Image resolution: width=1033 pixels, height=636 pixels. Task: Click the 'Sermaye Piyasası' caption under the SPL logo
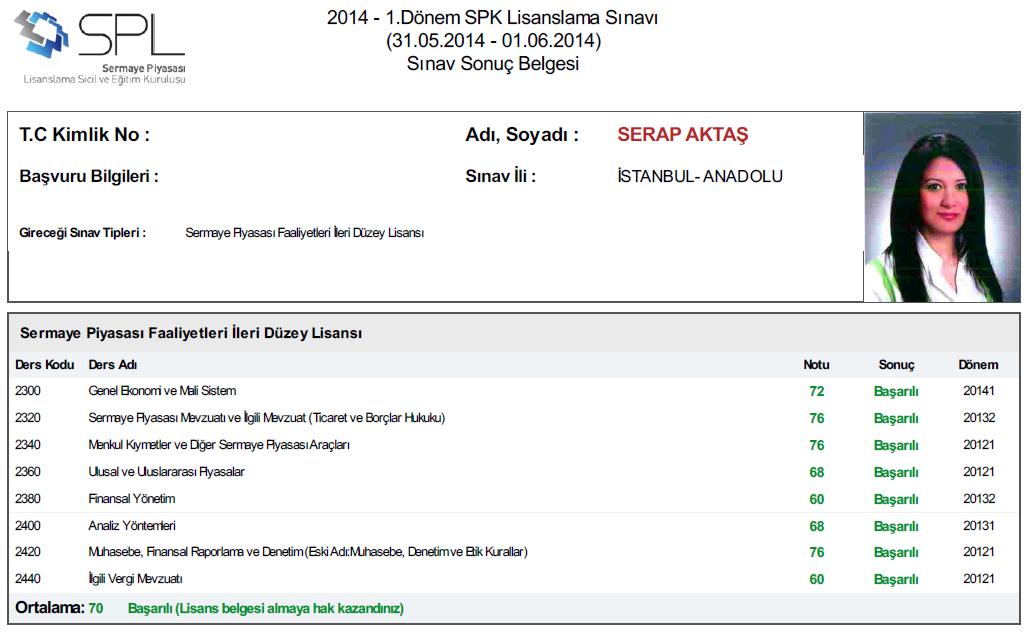(144, 69)
